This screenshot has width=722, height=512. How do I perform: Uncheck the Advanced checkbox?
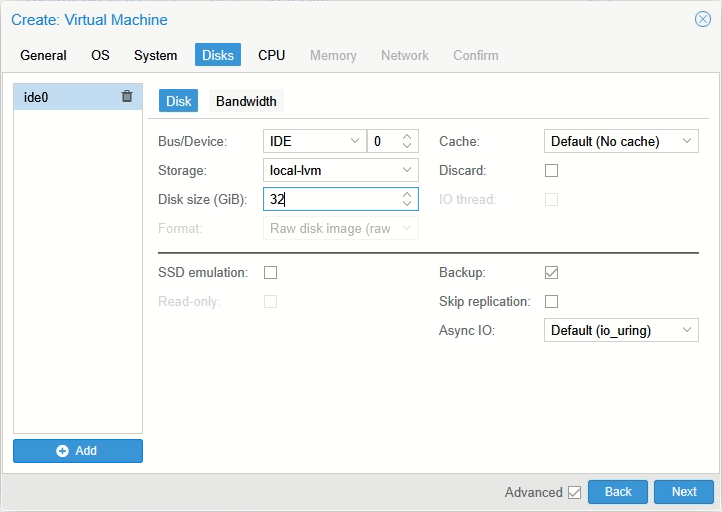click(x=574, y=492)
